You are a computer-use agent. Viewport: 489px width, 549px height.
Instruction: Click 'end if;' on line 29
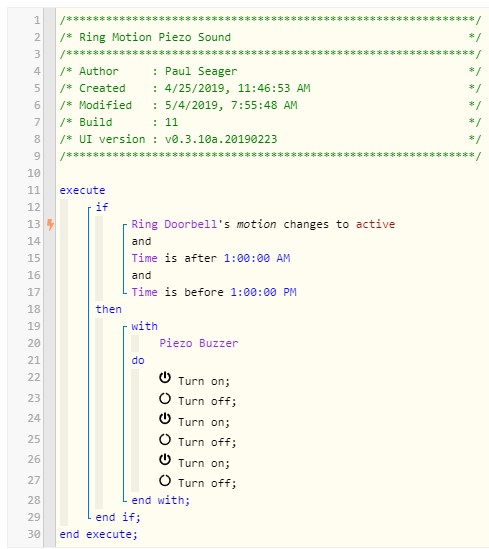(118, 517)
